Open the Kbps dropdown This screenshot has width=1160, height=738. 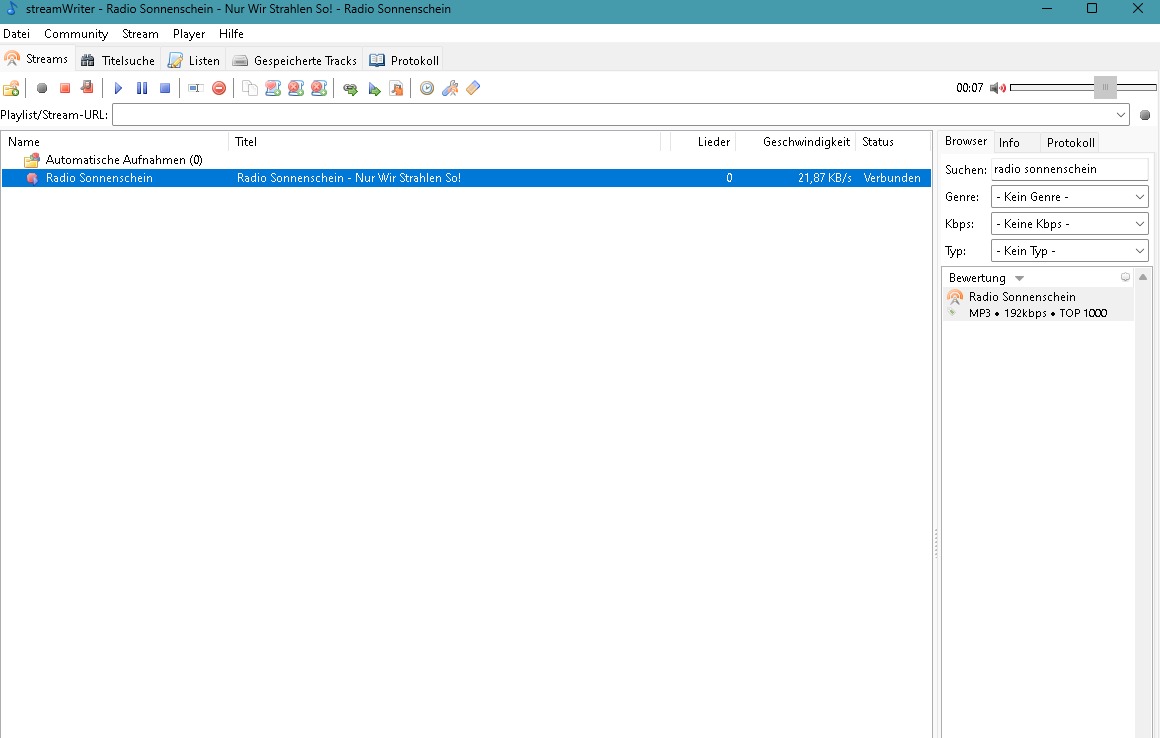[1069, 224]
